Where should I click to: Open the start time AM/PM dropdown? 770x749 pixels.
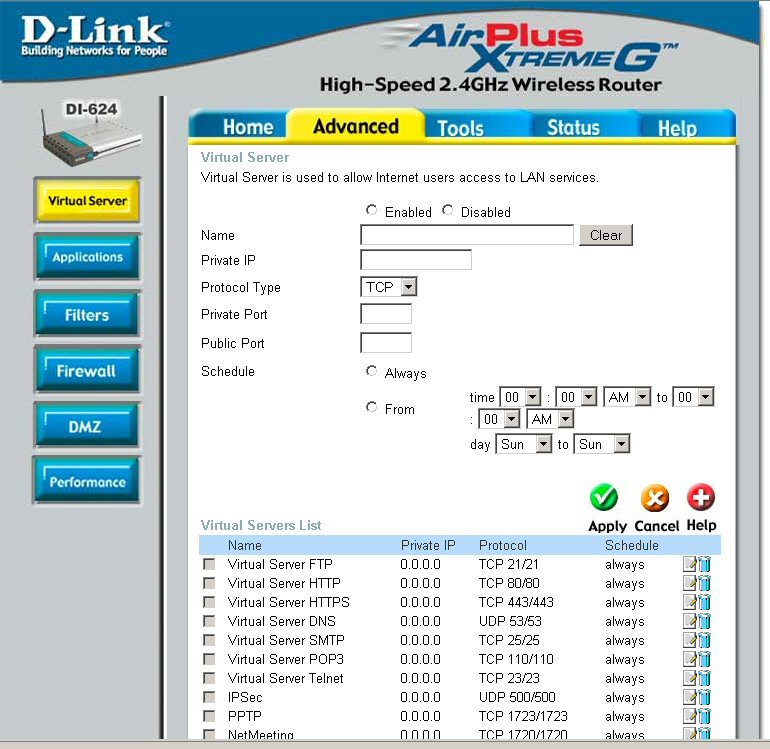pos(627,397)
